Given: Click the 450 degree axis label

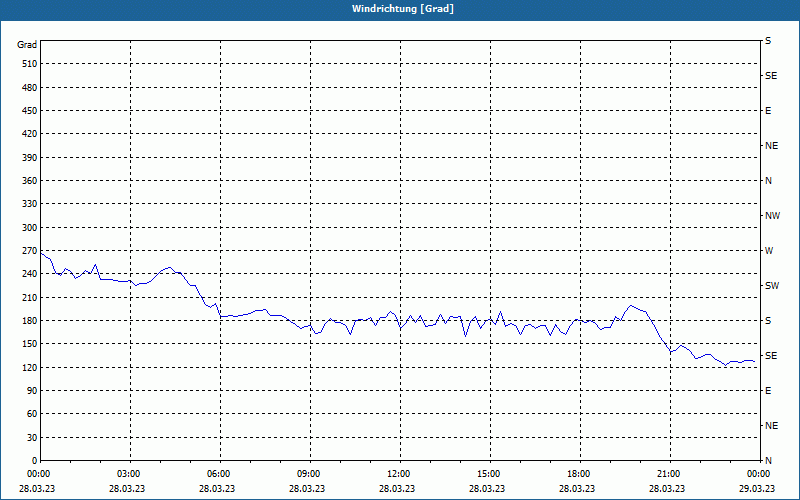Looking at the screenshot, I should click(30, 111).
